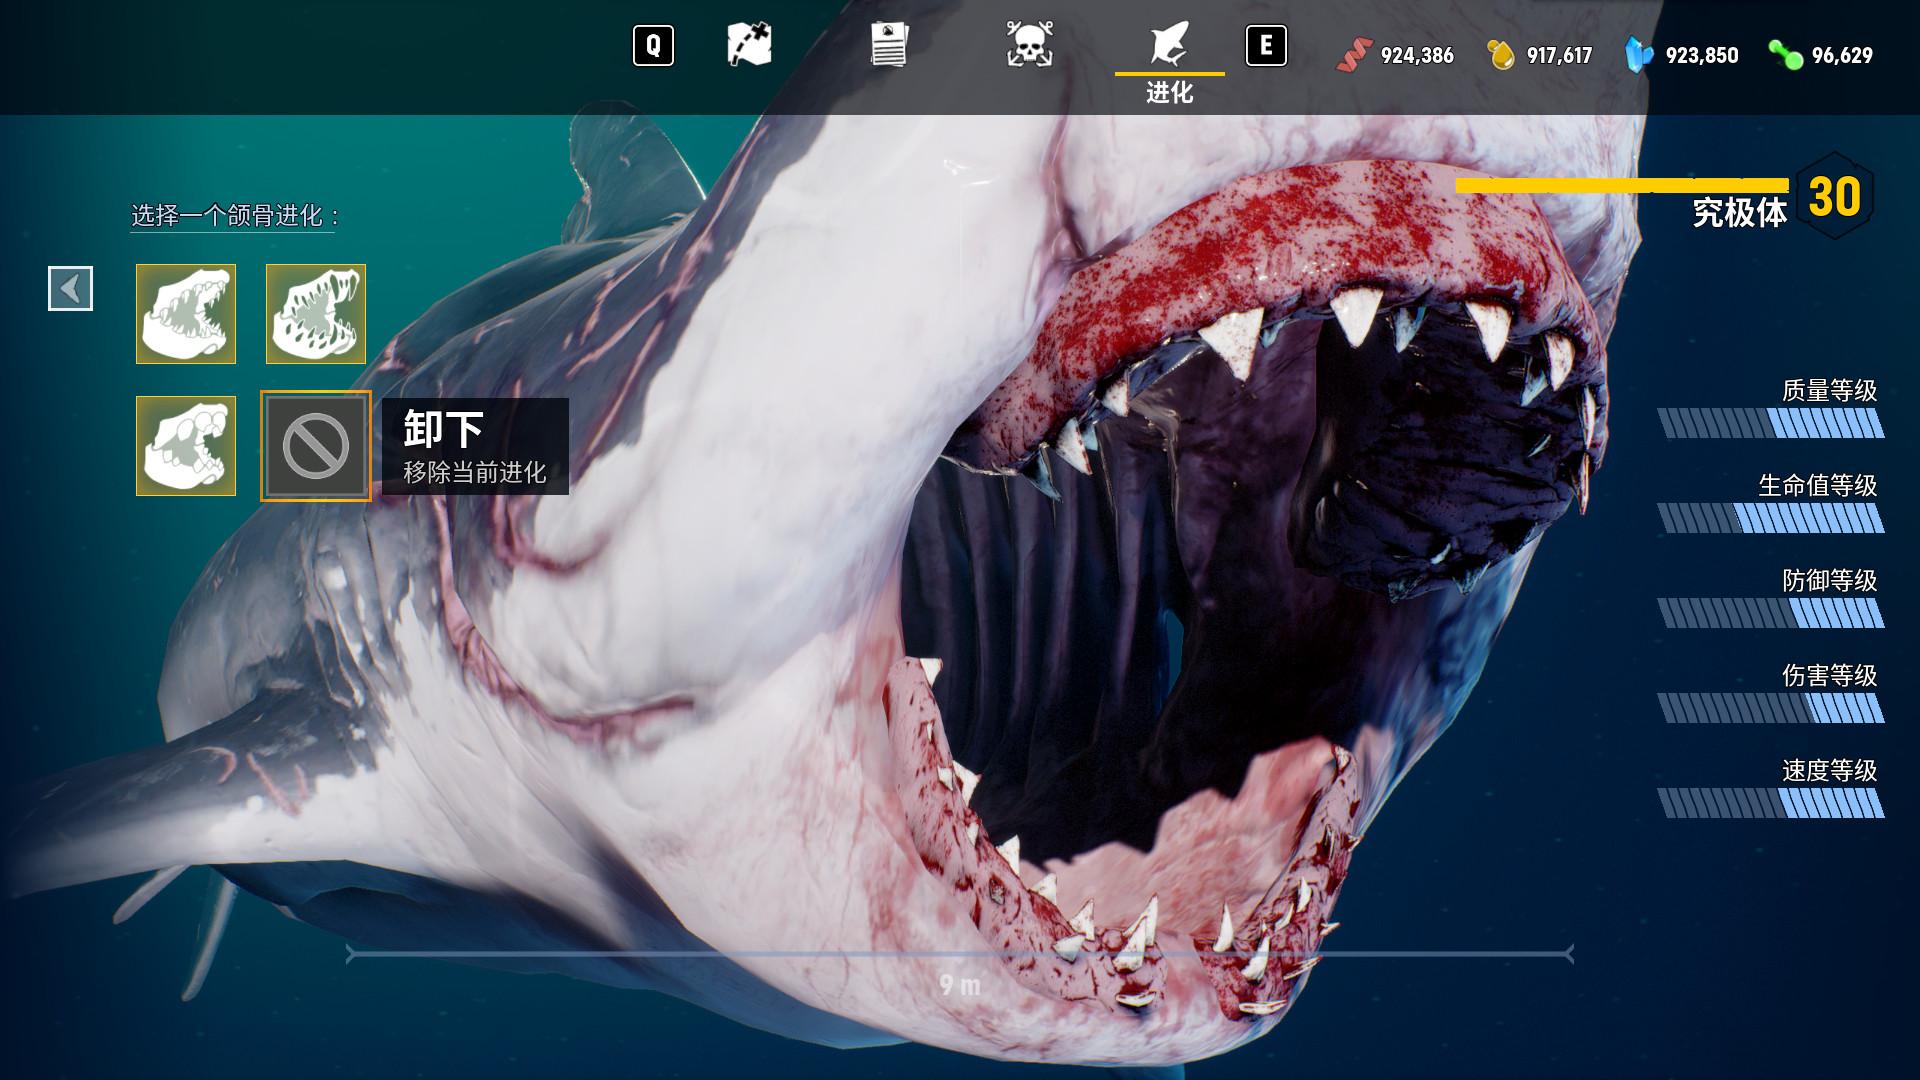Click the 9 m size scale label
Image resolution: width=1920 pixels, height=1080 pixels.
(x=960, y=985)
